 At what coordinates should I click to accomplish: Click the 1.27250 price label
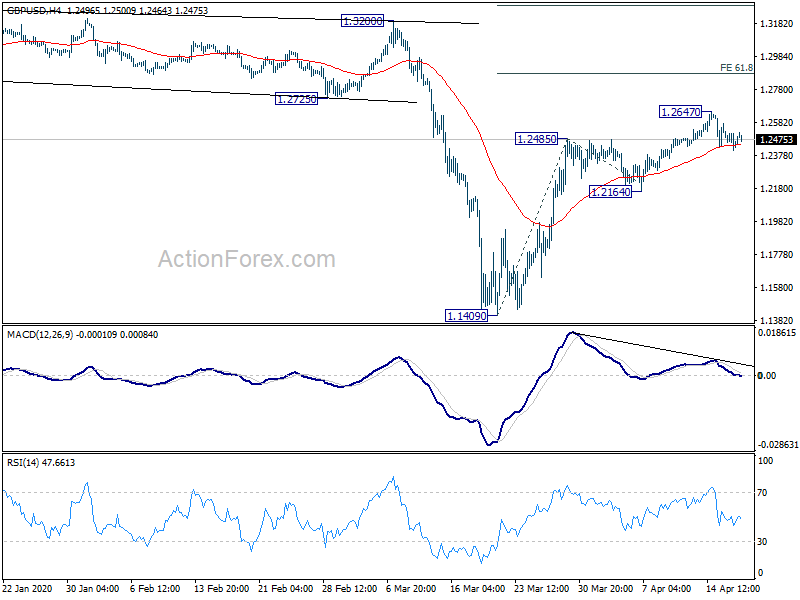[296, 99]
